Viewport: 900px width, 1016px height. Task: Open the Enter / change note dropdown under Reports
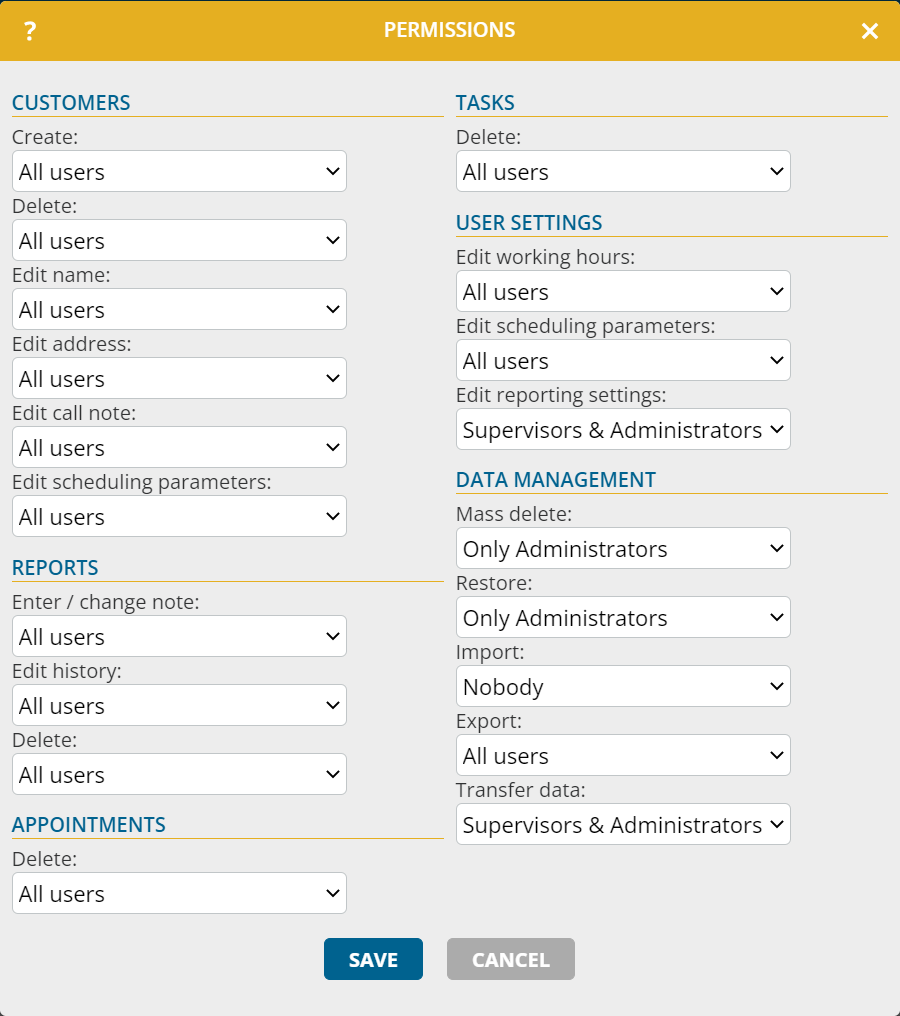click(x=178, y=636)
